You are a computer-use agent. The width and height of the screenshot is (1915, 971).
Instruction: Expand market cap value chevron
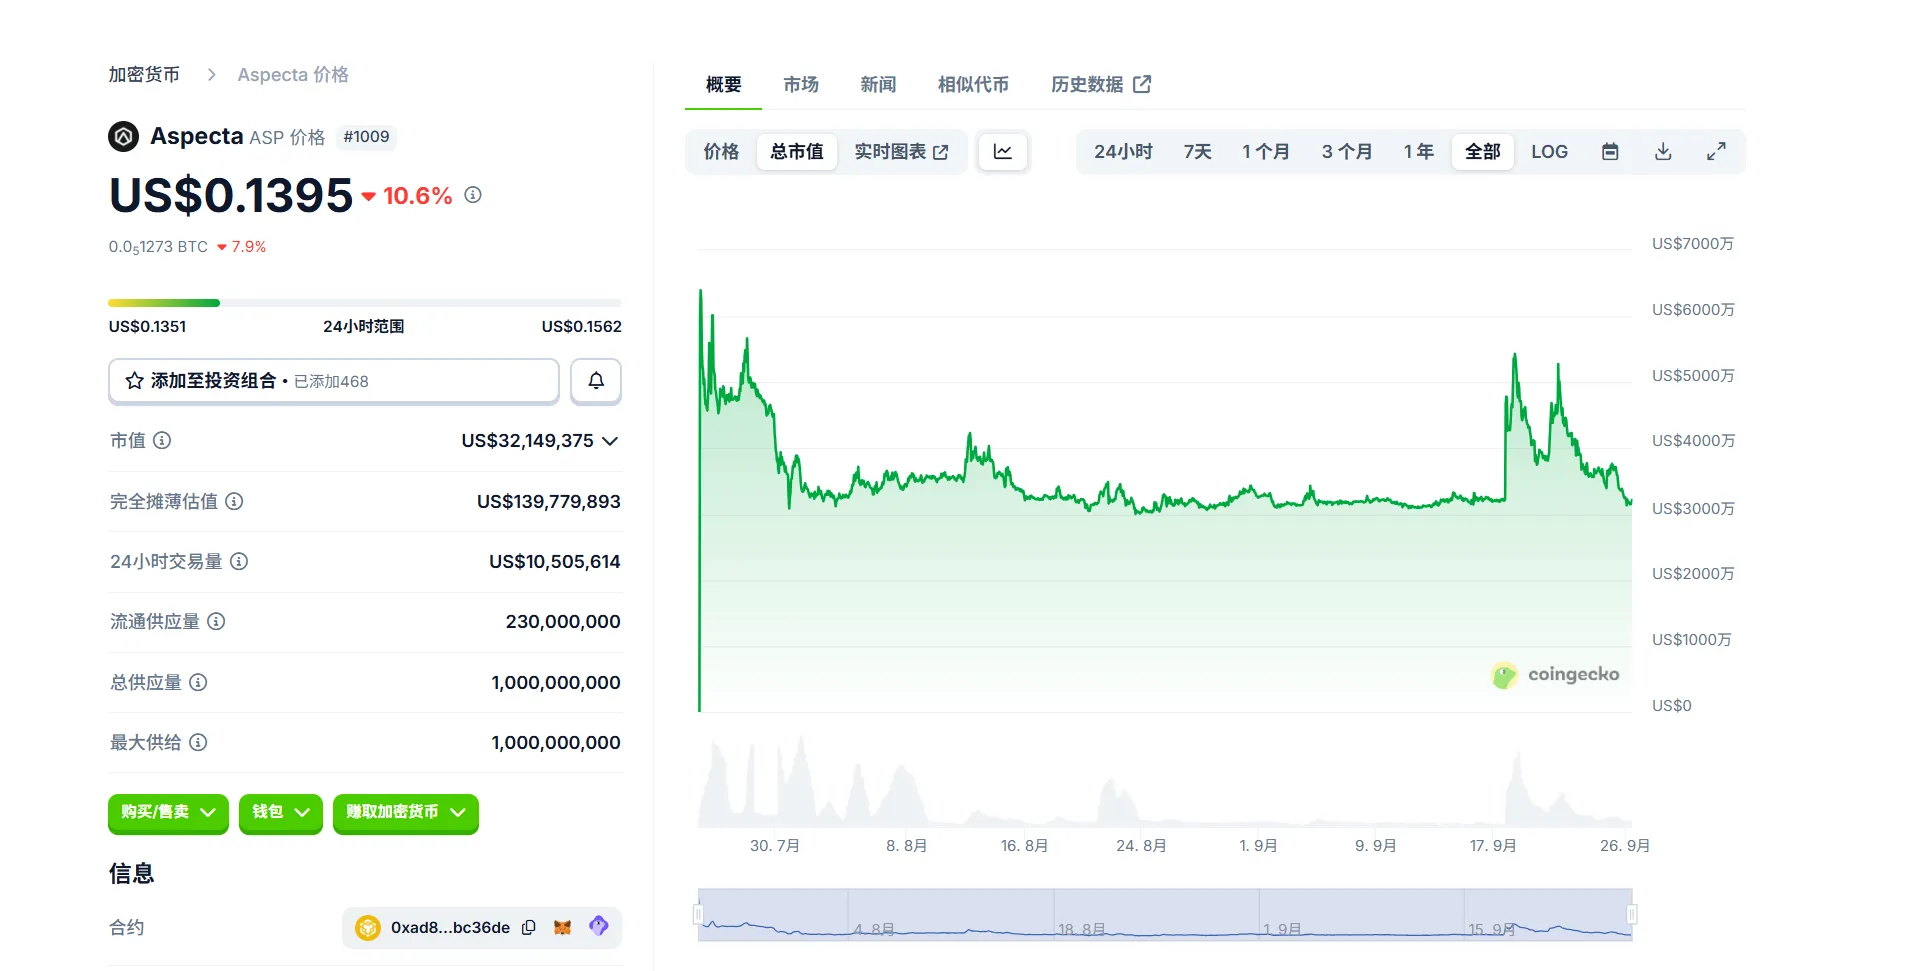[611, 441]
